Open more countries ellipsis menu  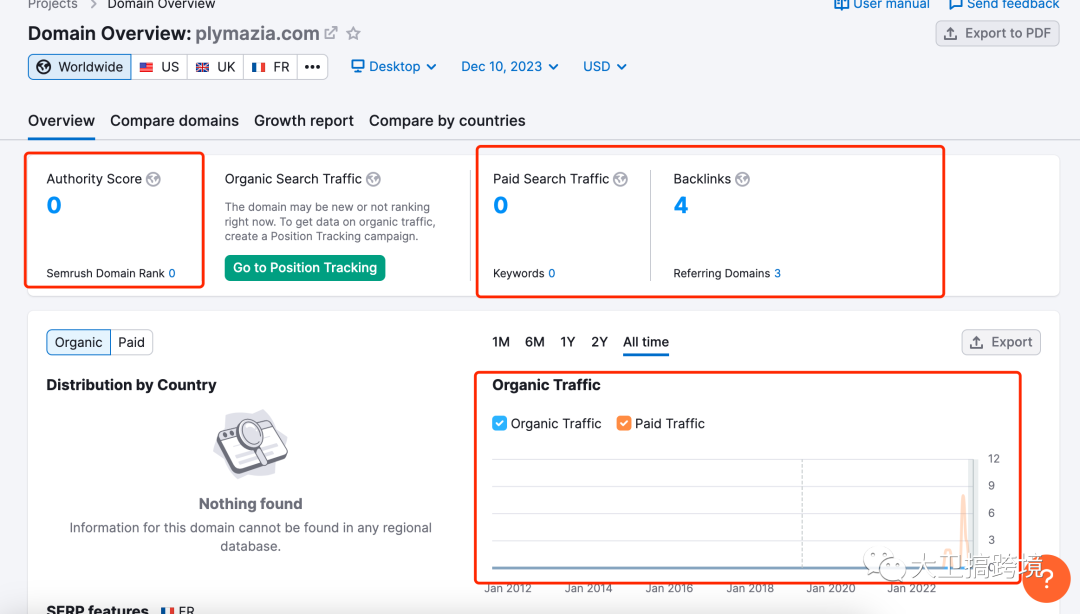[x=313, y=67]
